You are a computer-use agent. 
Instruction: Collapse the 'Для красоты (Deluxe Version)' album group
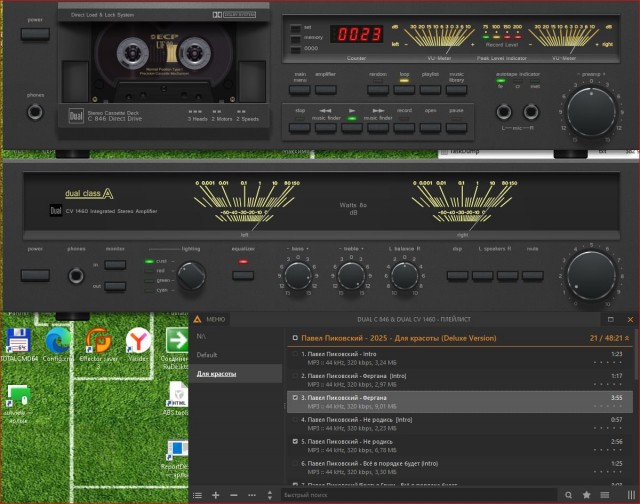(x=627, y=338)
